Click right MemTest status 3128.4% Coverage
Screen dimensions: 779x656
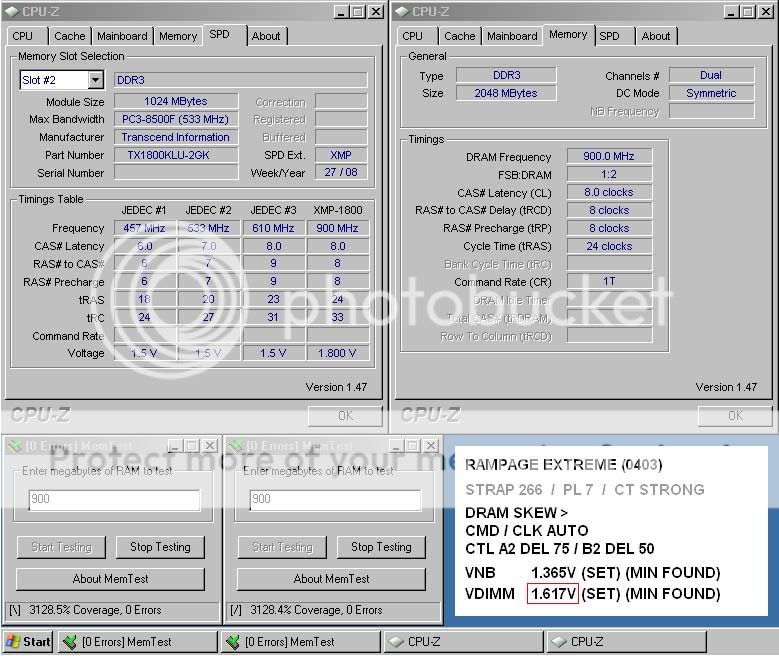[333, 610]
